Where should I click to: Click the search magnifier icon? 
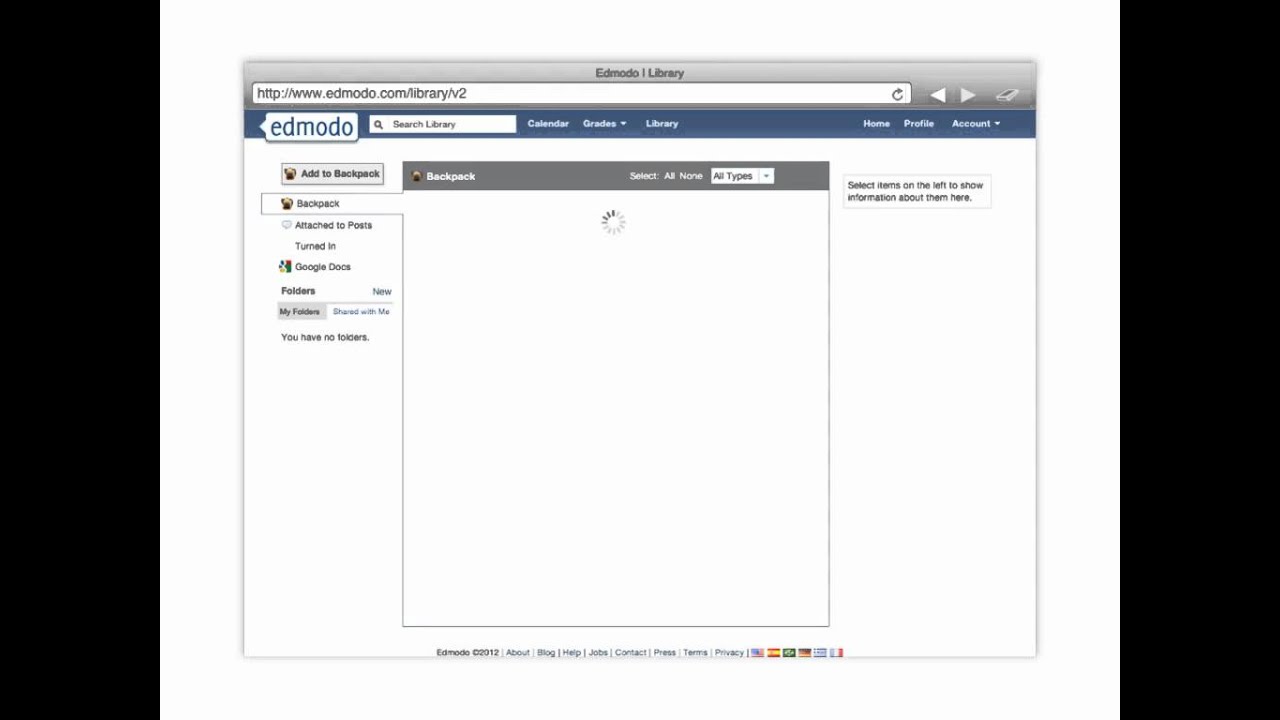(x=378, y=124)
